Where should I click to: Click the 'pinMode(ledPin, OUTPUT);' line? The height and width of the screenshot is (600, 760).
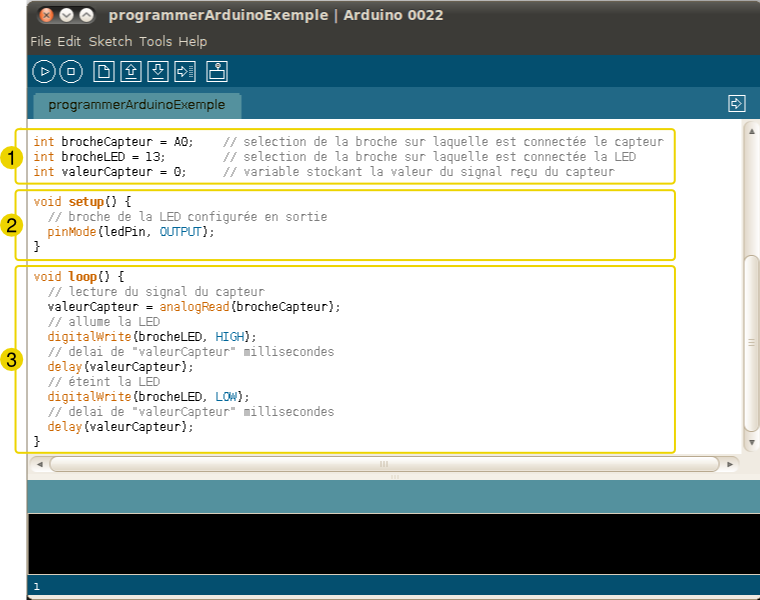(x=131, y=232)
